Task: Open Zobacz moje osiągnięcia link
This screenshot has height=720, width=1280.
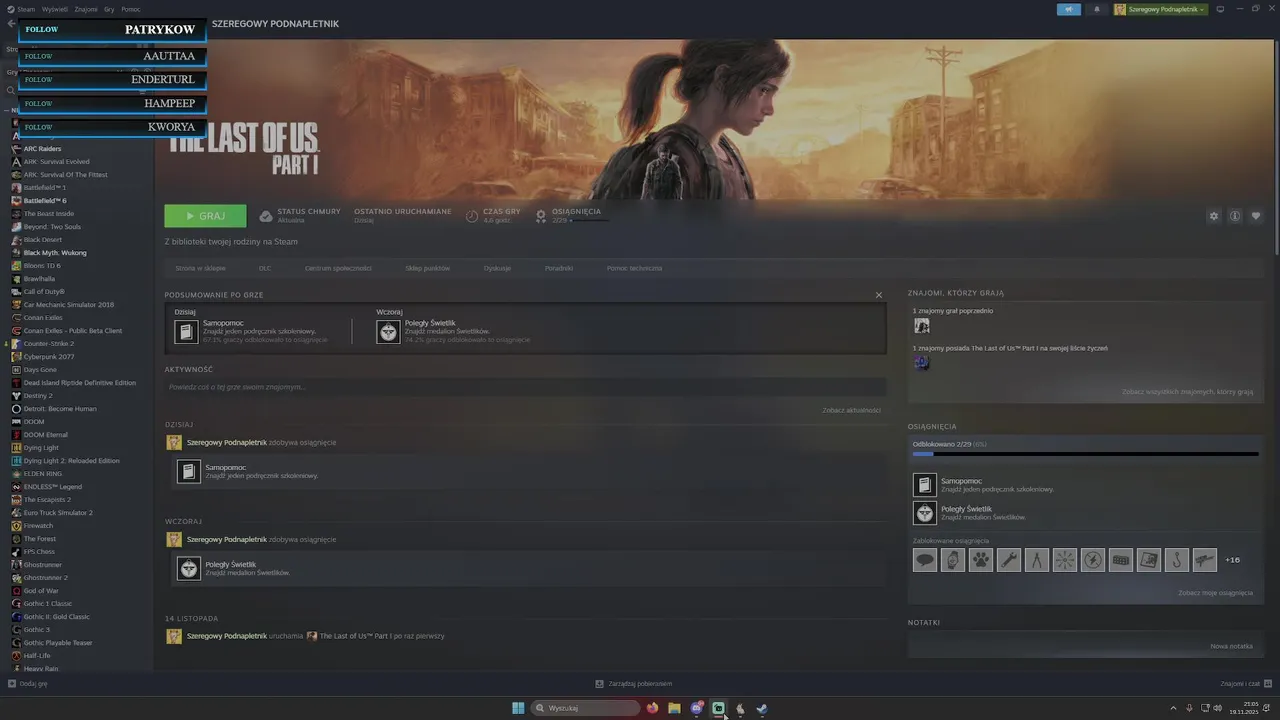Action: click(1215, 593)
